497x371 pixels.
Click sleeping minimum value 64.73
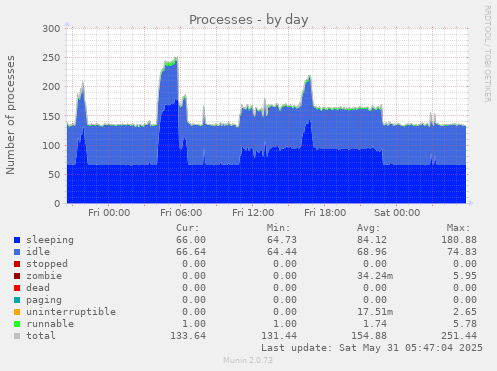pos(282,240)
